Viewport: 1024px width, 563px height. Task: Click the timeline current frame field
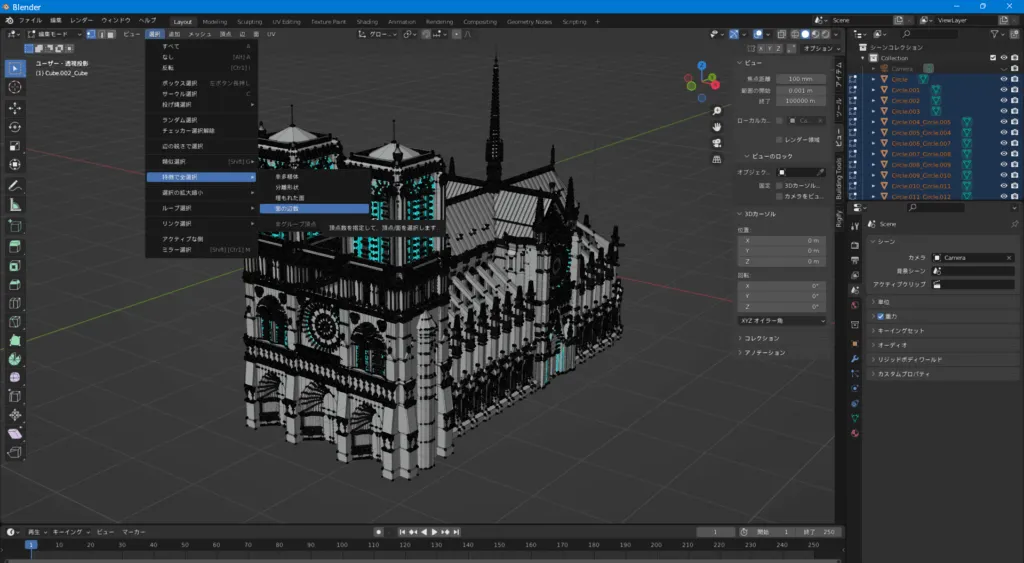point(716,532)
